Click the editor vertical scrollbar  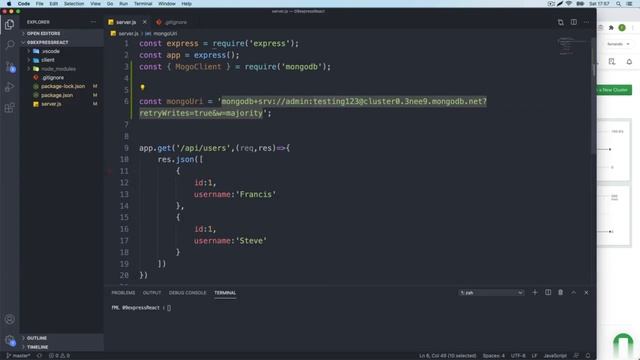[593, 96]
